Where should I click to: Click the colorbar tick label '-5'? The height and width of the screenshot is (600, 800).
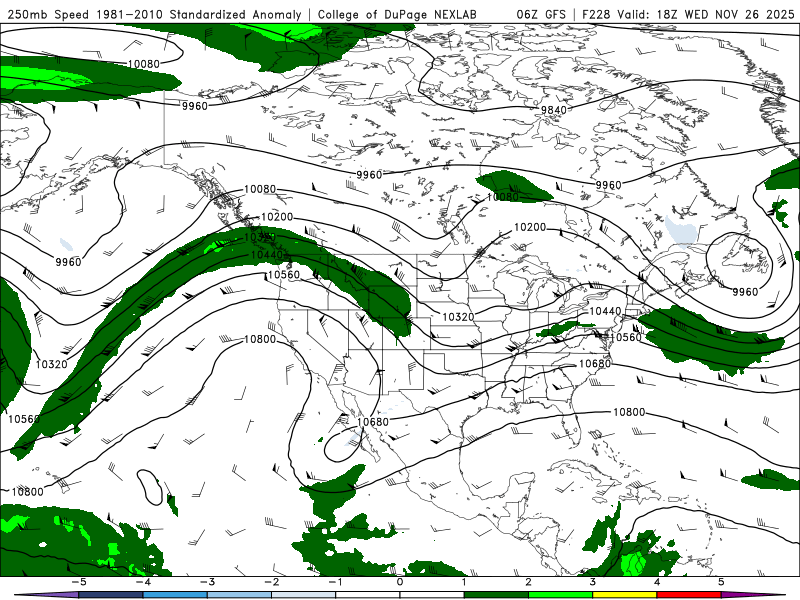point(79,582)
